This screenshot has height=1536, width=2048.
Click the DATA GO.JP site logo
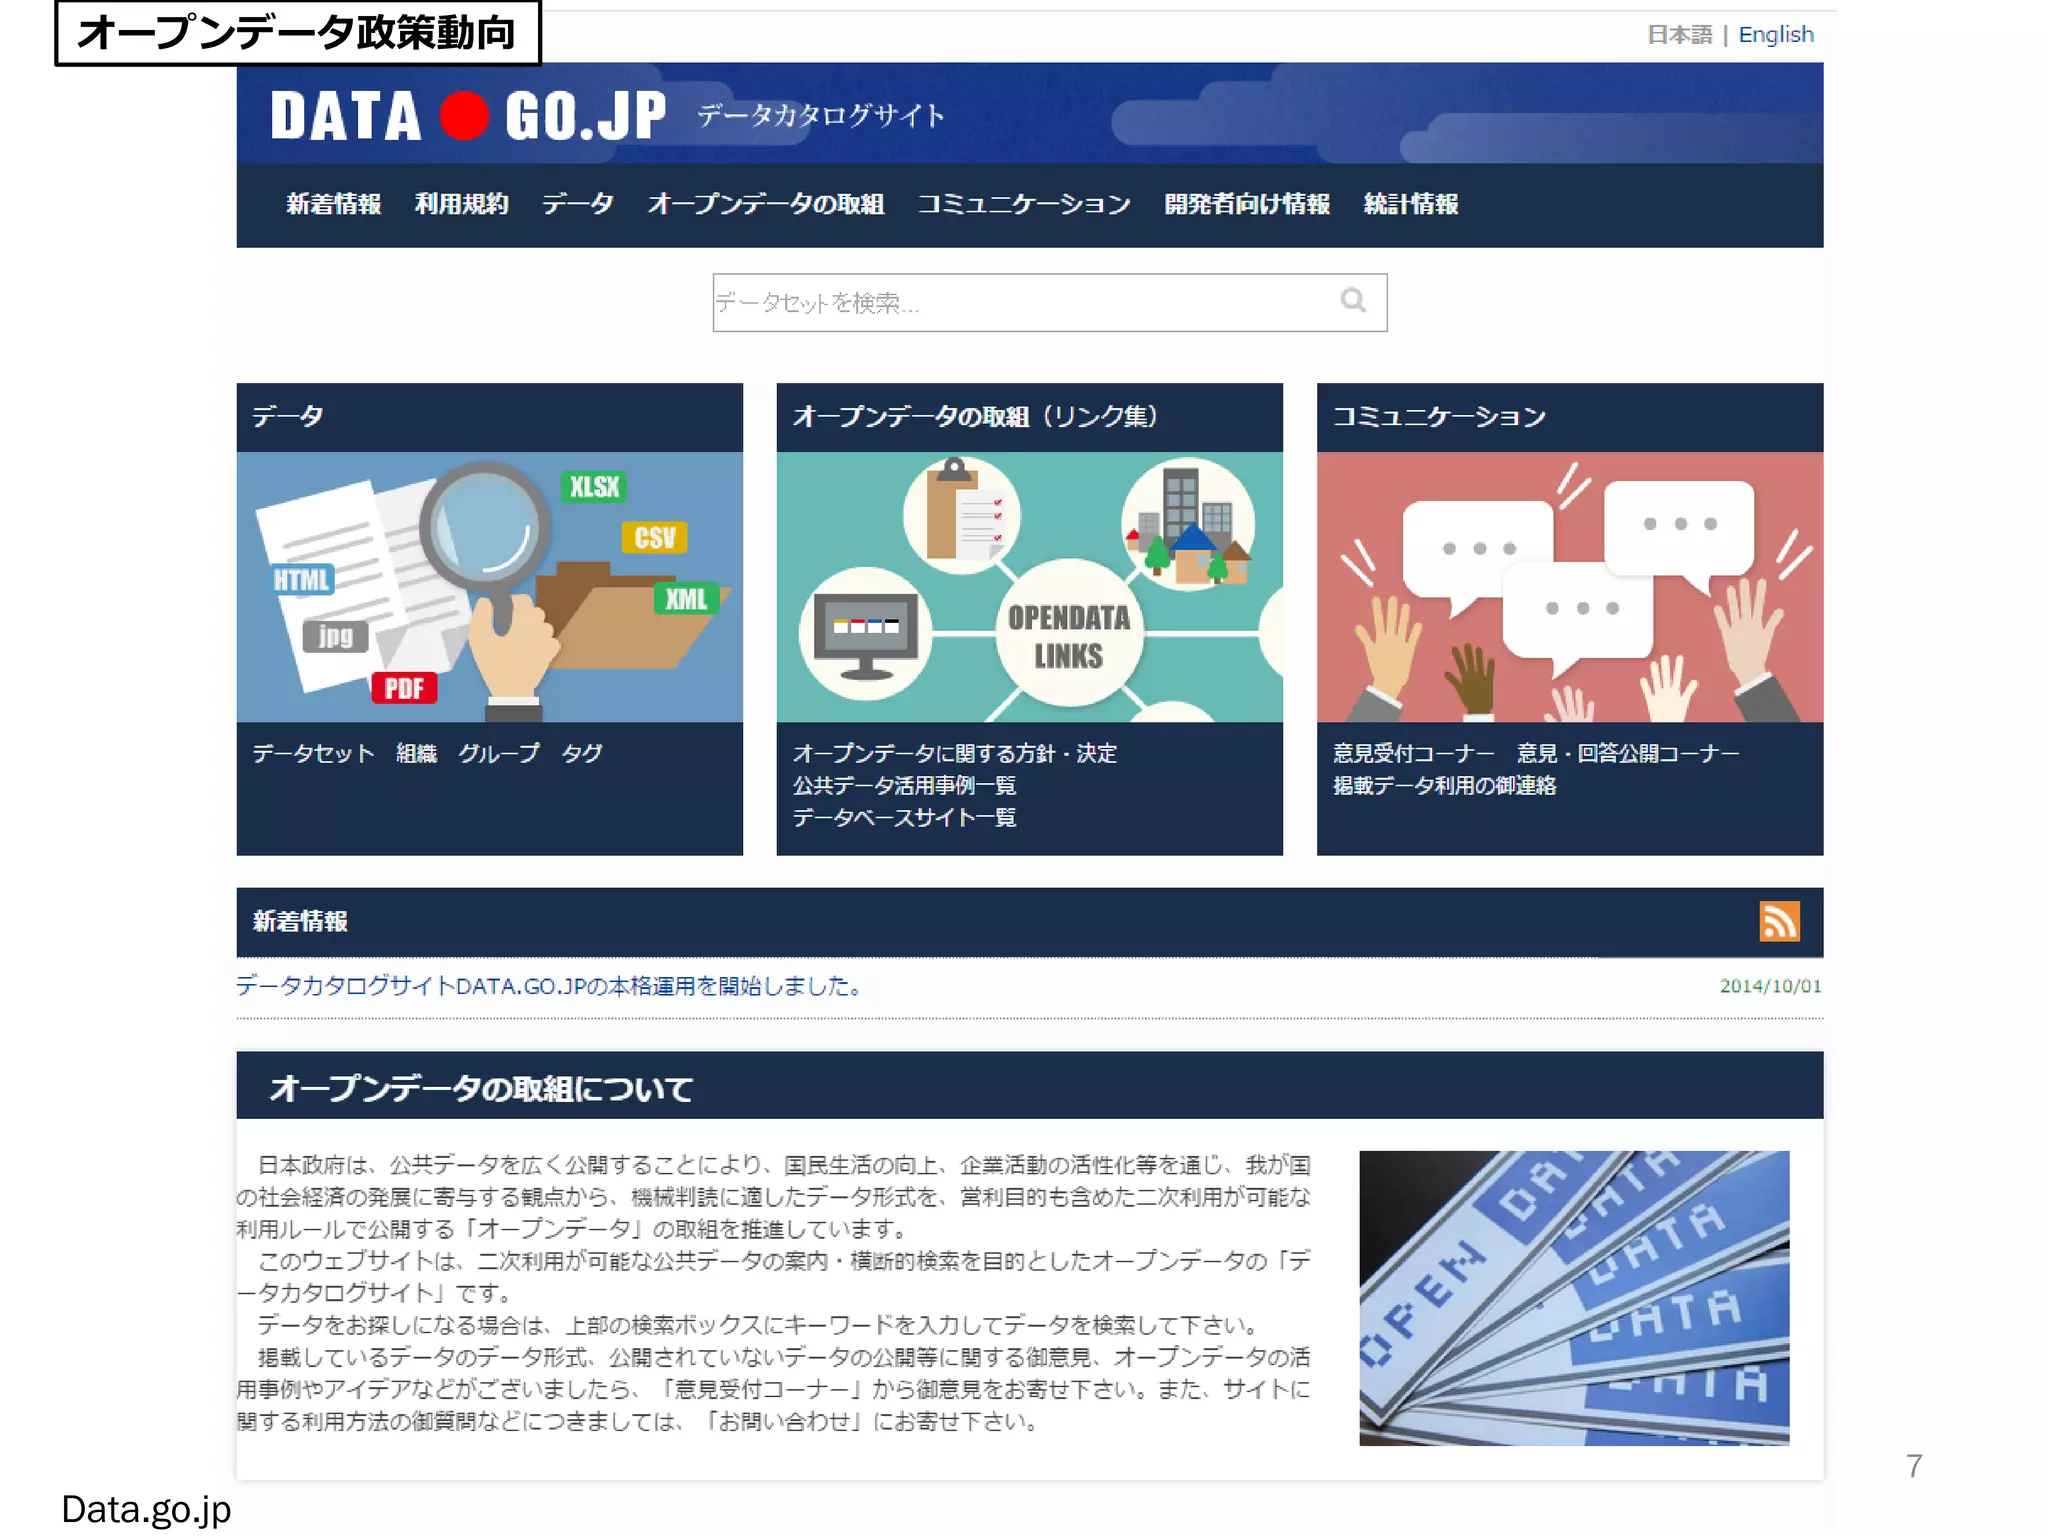[467, 115]
